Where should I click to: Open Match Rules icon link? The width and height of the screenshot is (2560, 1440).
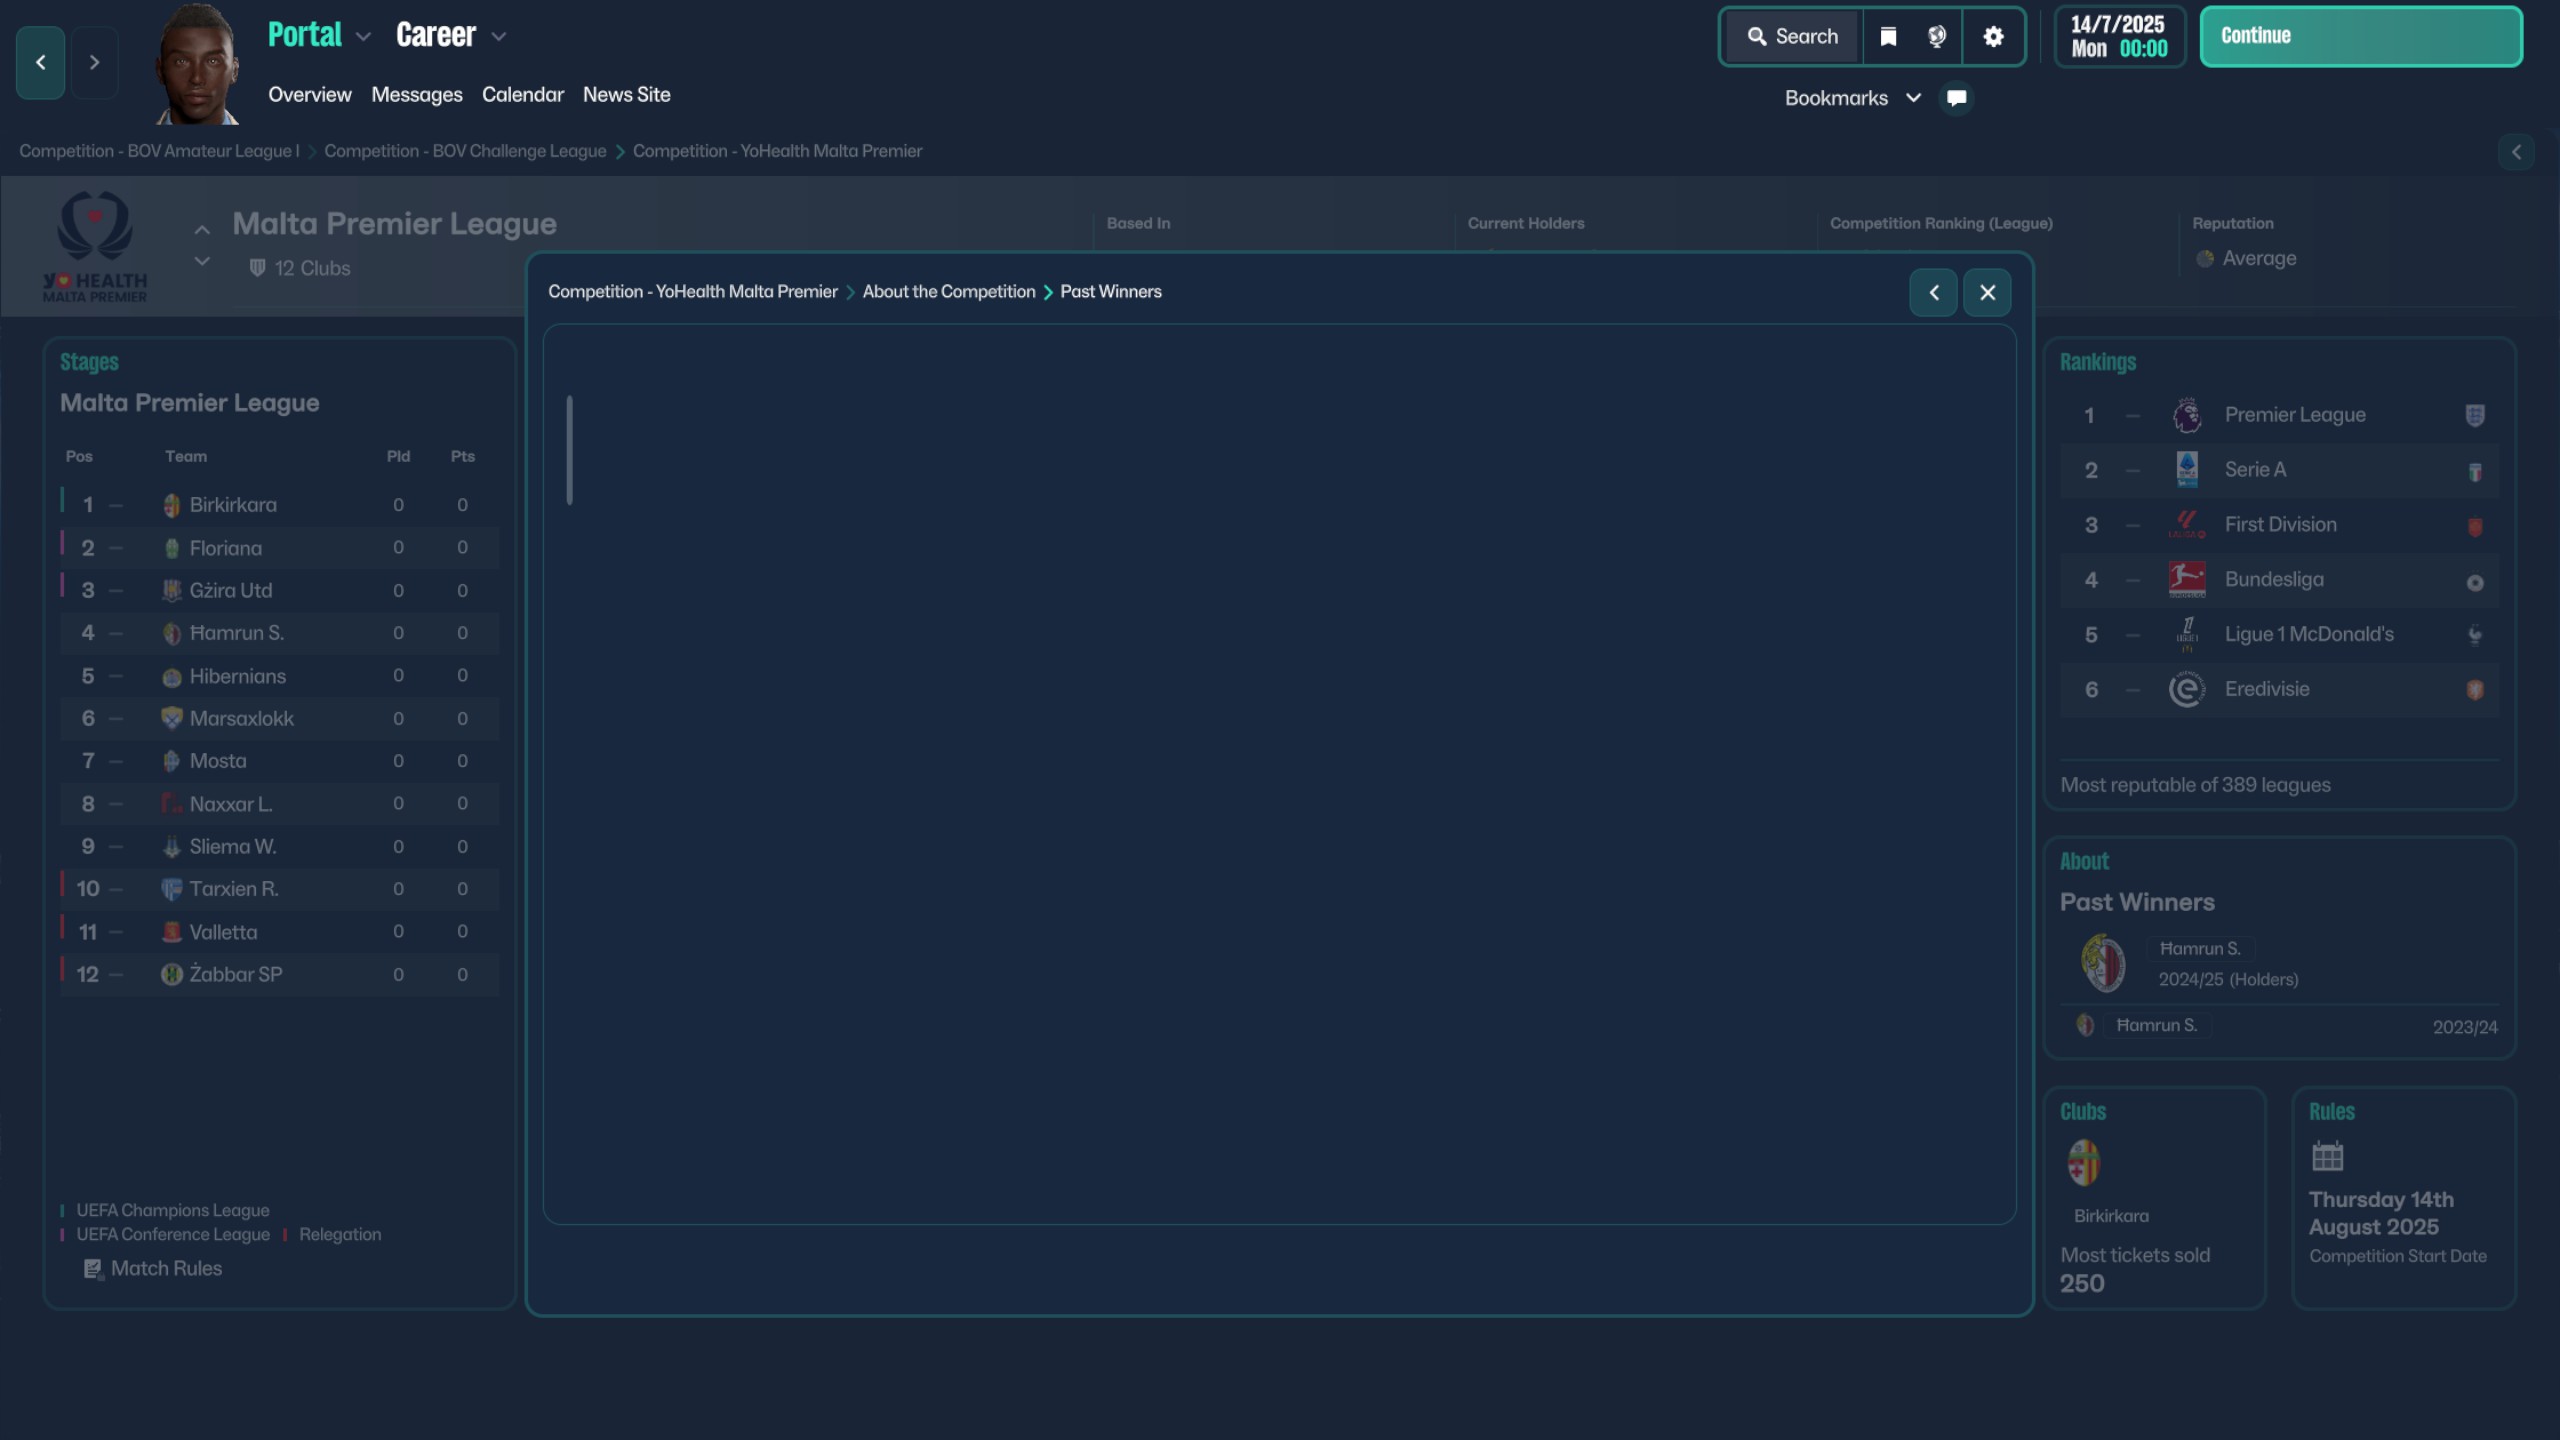93,1269
